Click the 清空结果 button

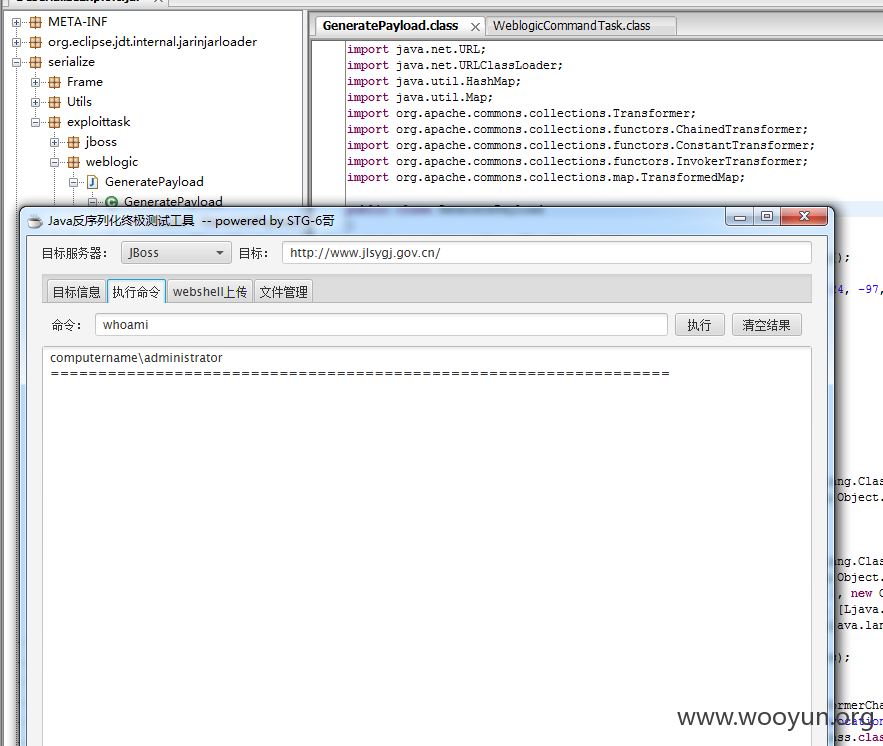point(766,325)
